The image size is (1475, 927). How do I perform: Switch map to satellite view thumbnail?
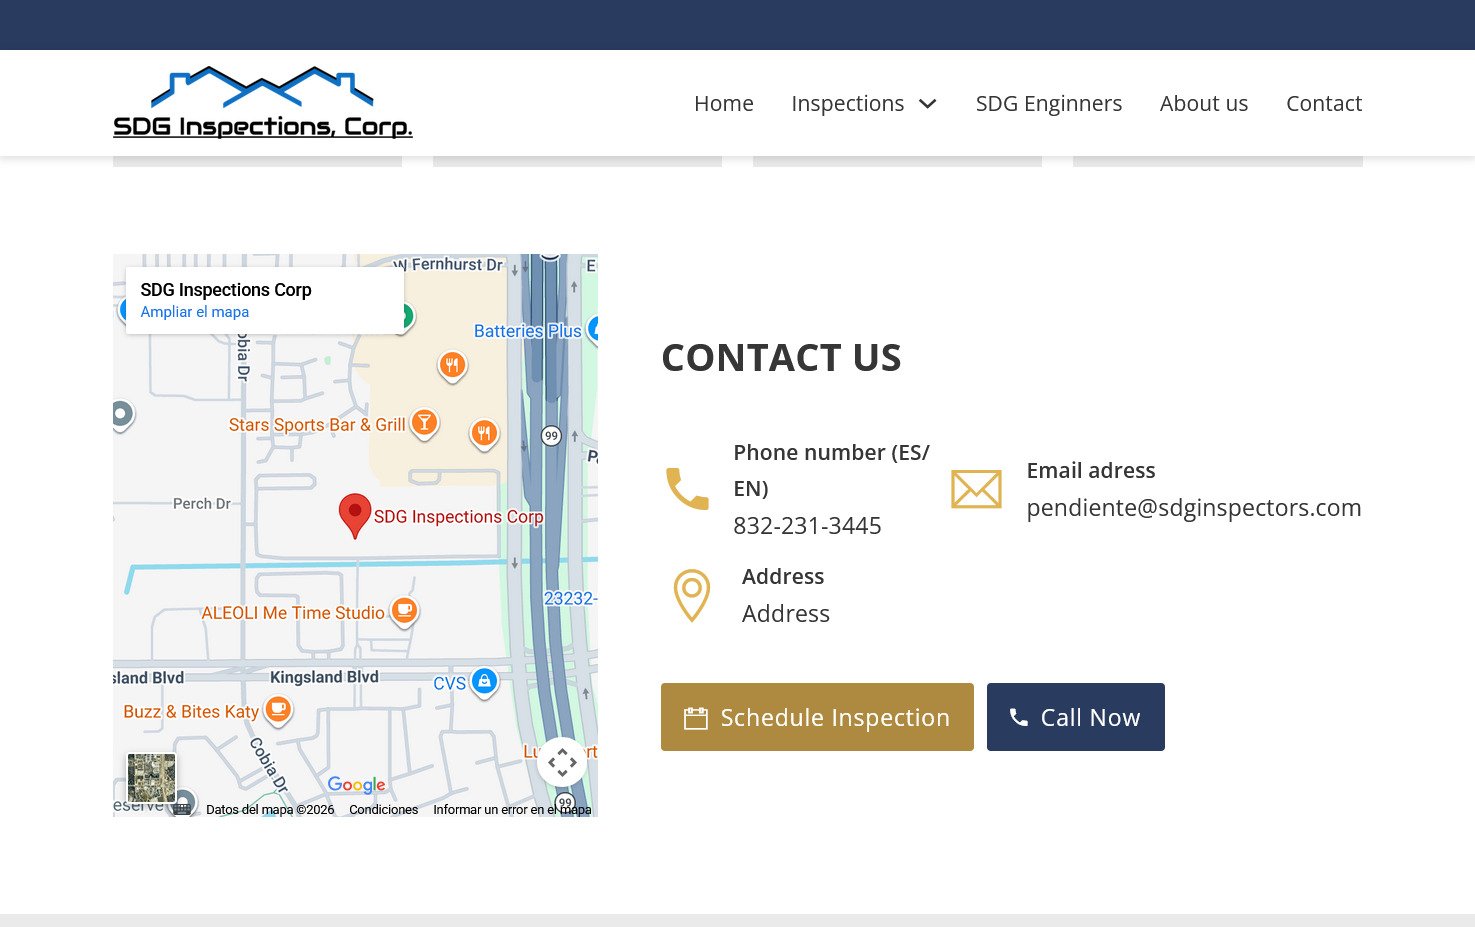151,777
